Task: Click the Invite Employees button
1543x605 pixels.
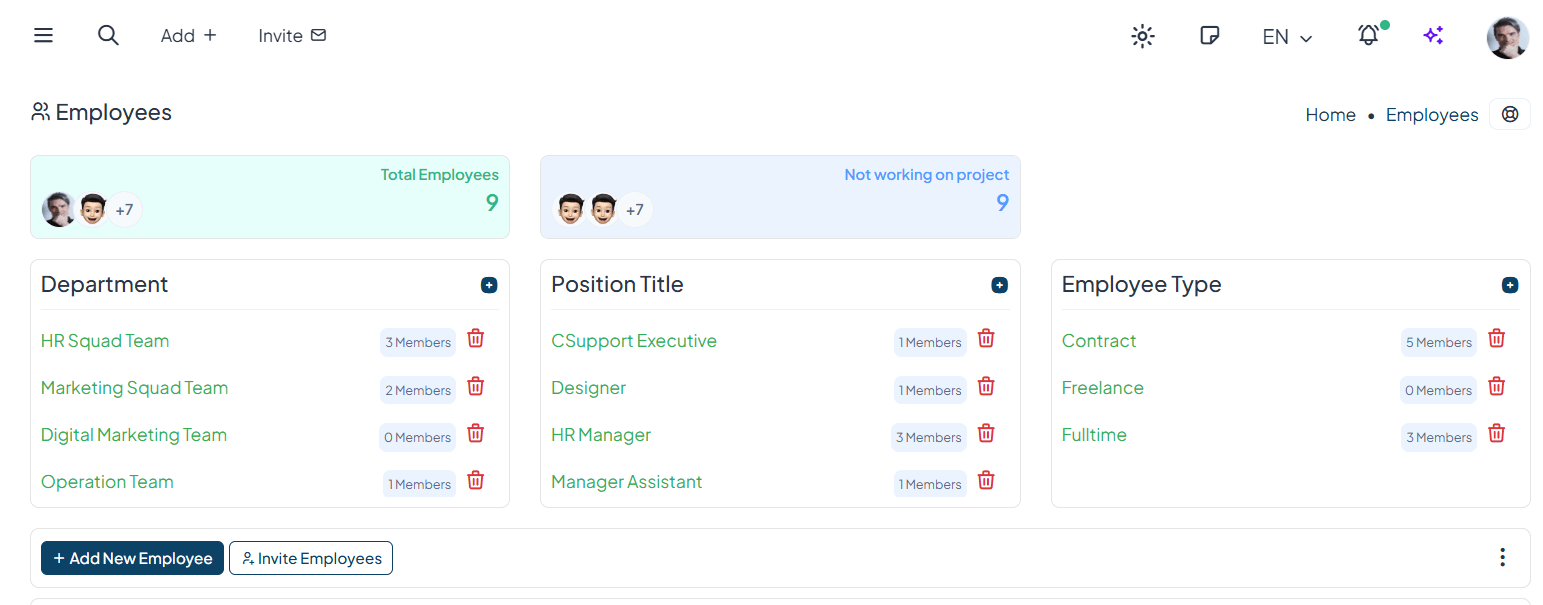Action: (311, 558)
